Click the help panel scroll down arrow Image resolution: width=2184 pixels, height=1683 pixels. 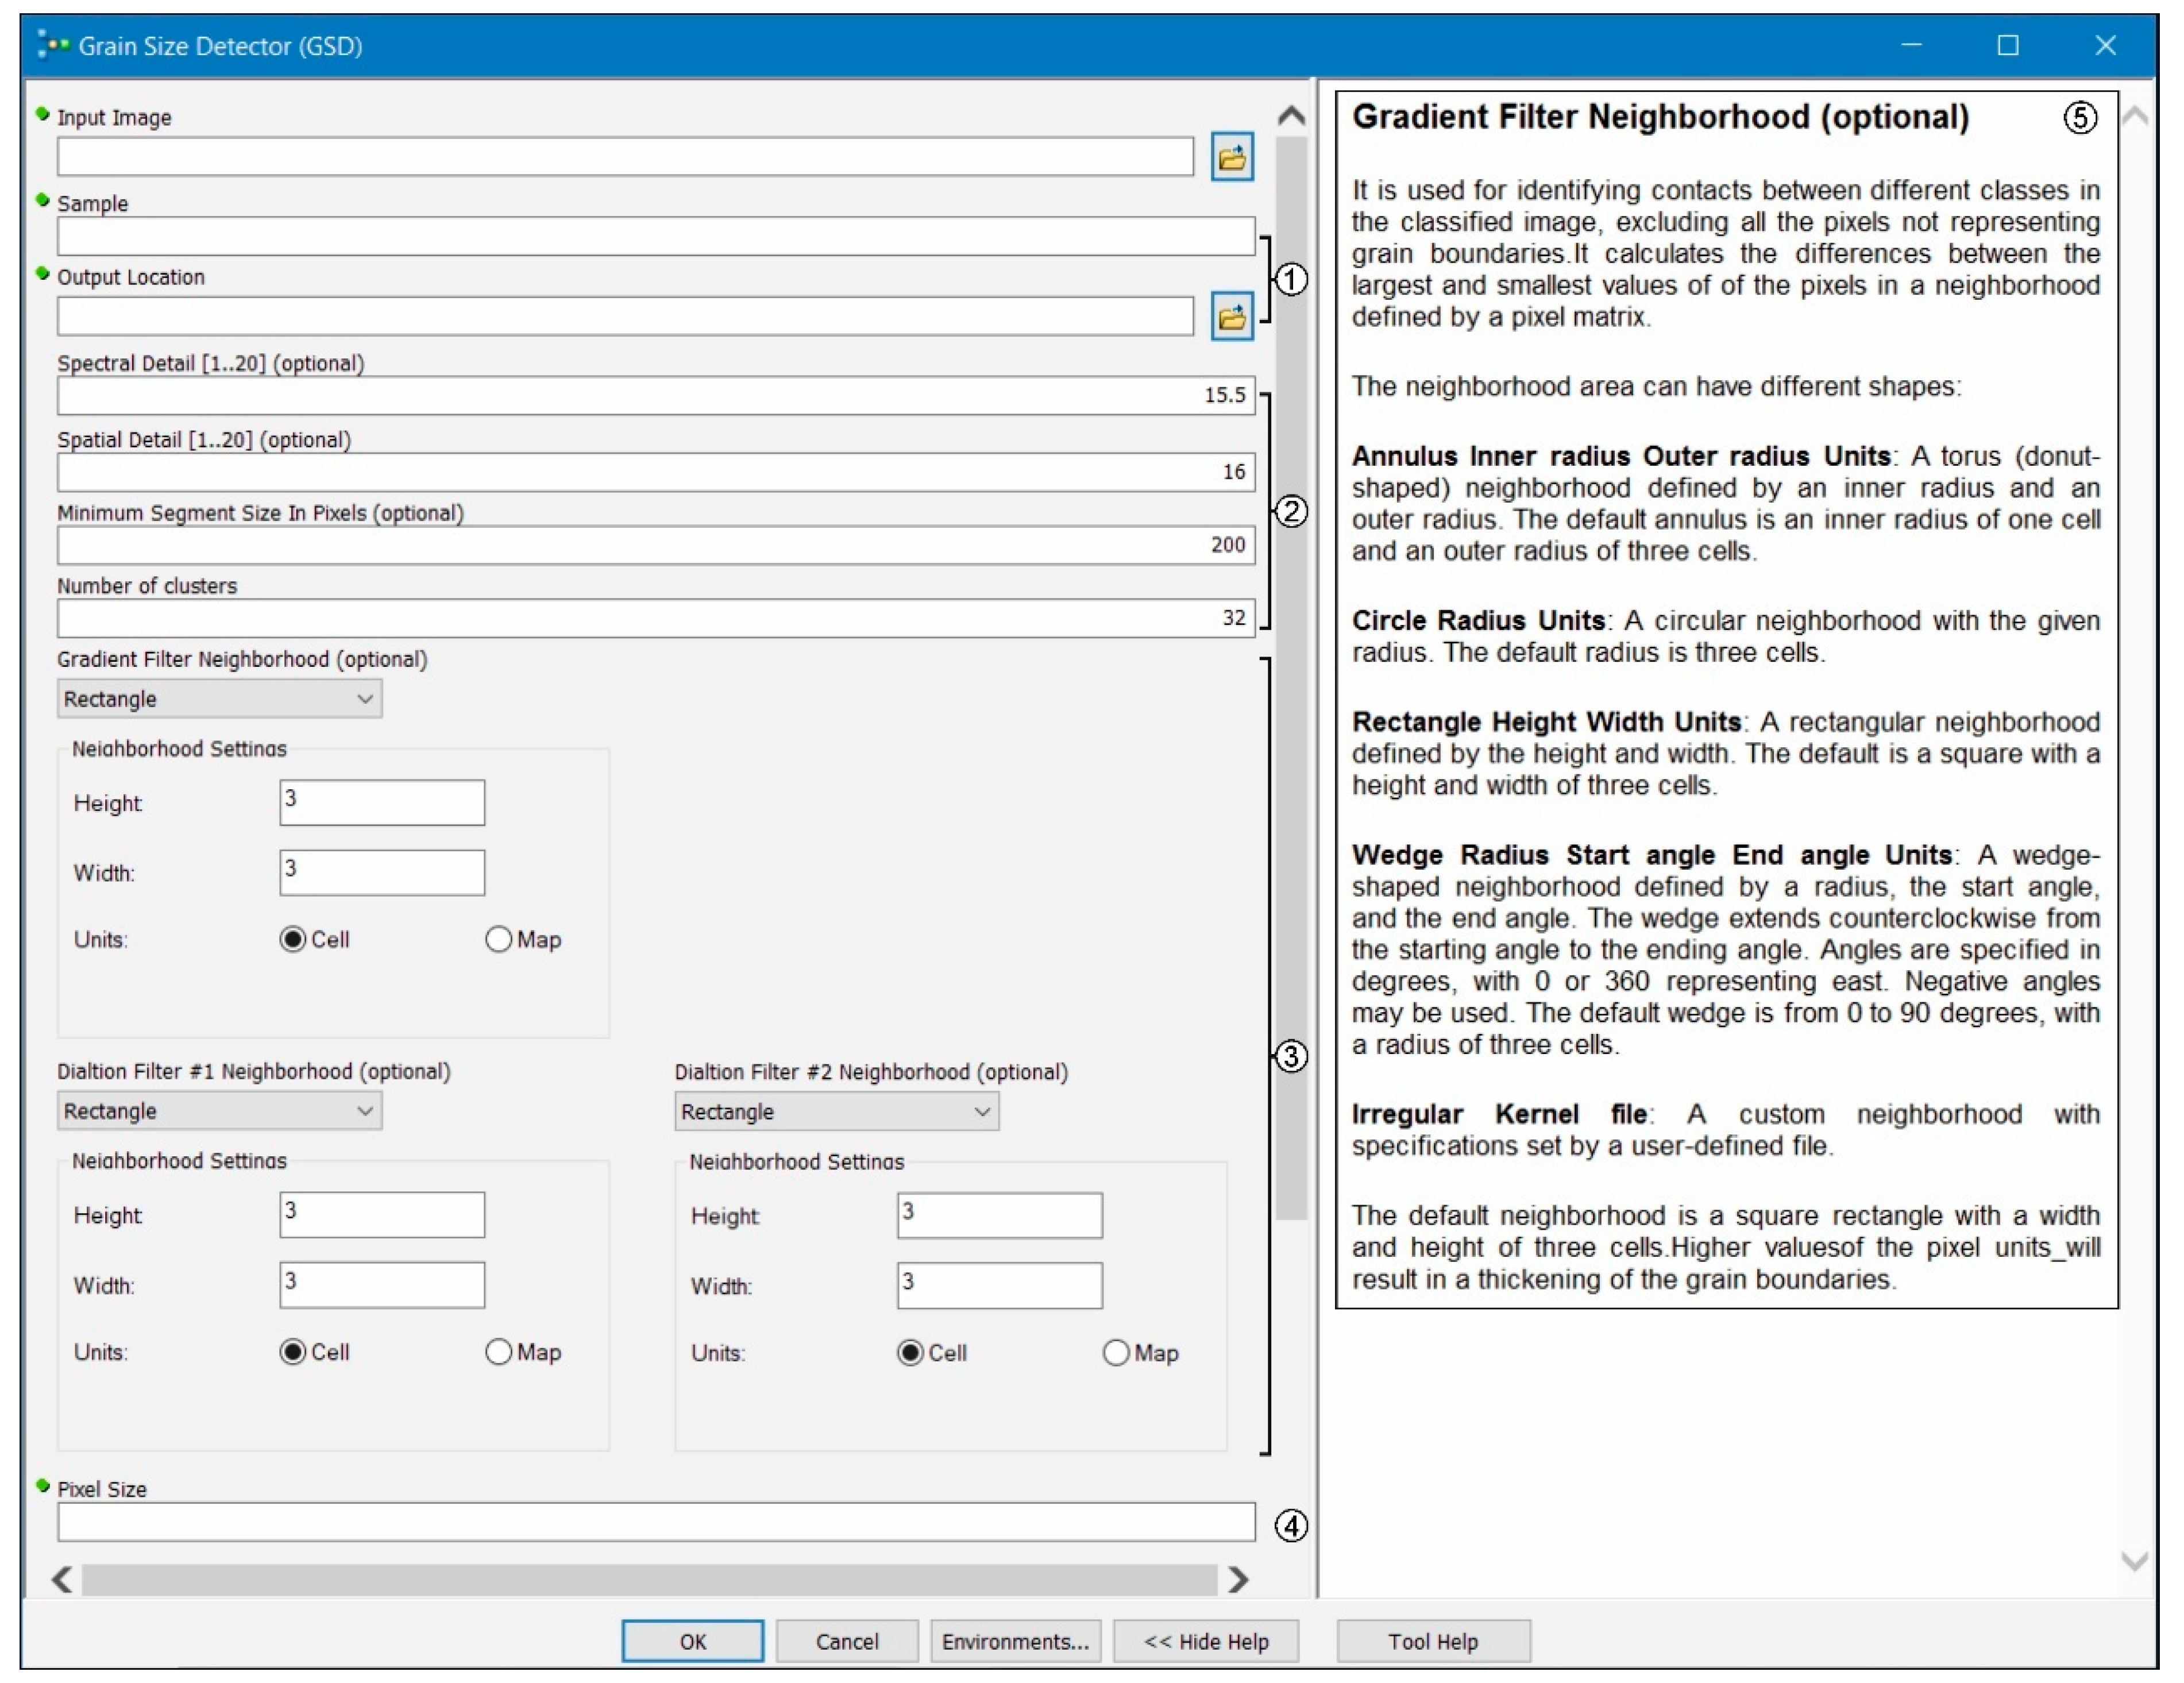pos(2134,1560)
